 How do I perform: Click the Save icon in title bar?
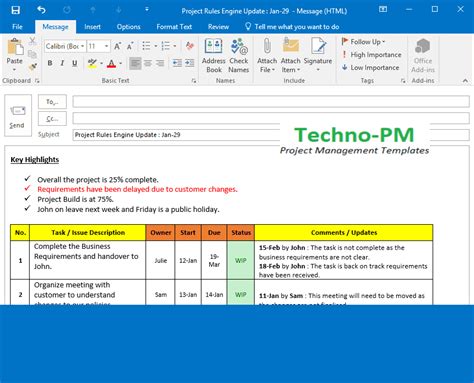[x=15, y=10]
